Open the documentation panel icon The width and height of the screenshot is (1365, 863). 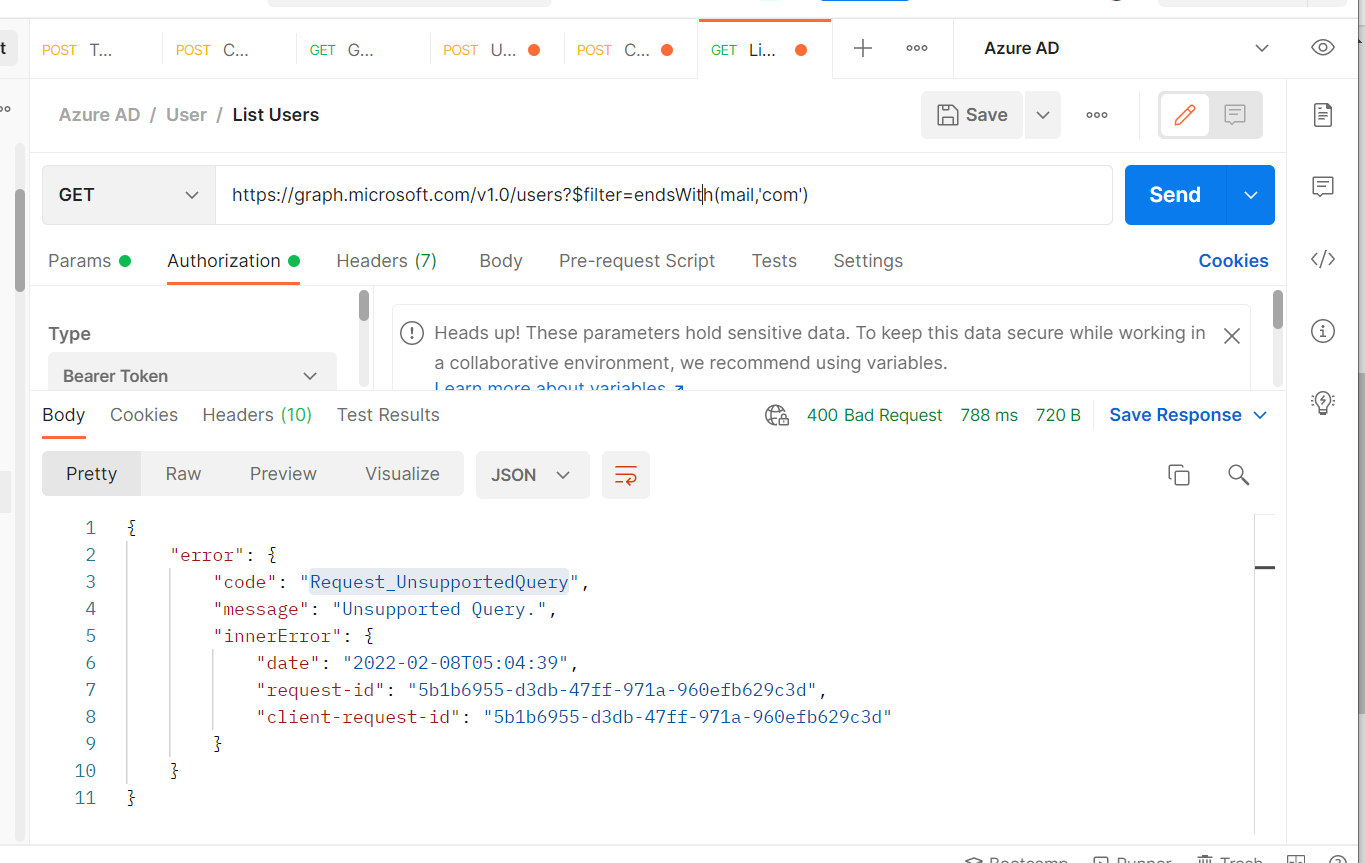click(x=1322, y=115)
